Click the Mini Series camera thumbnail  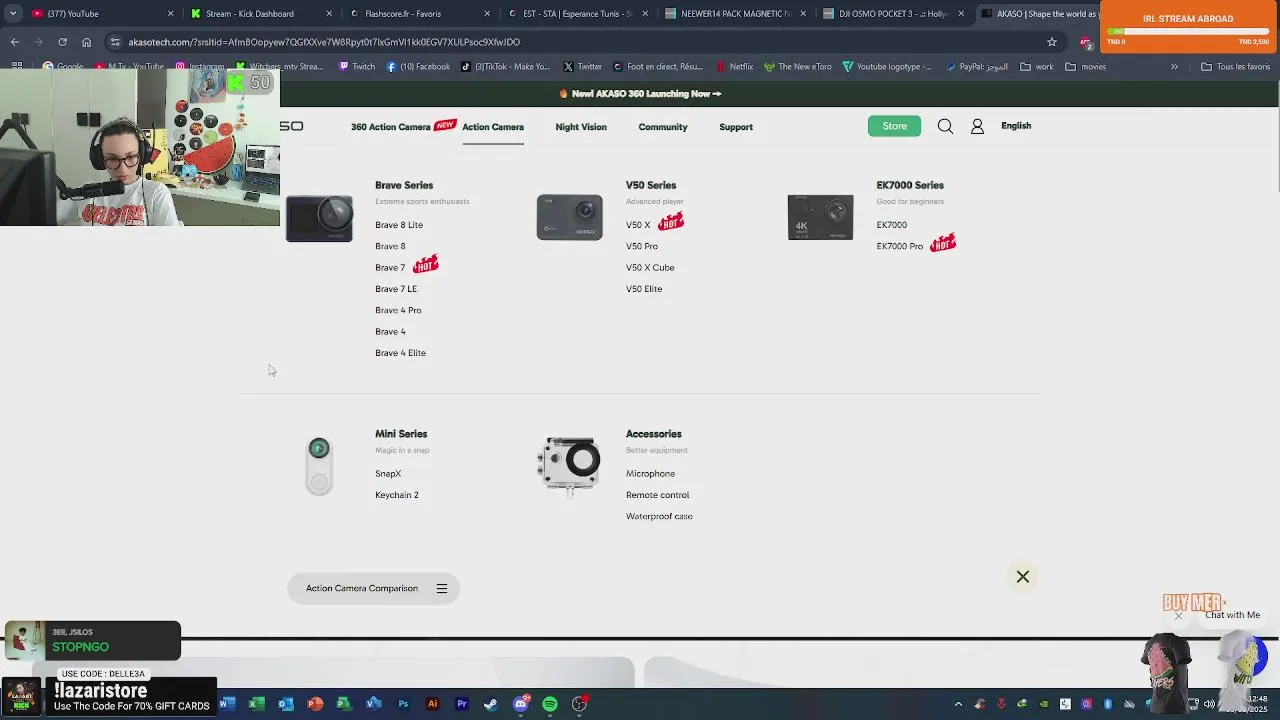pos(319,465)
